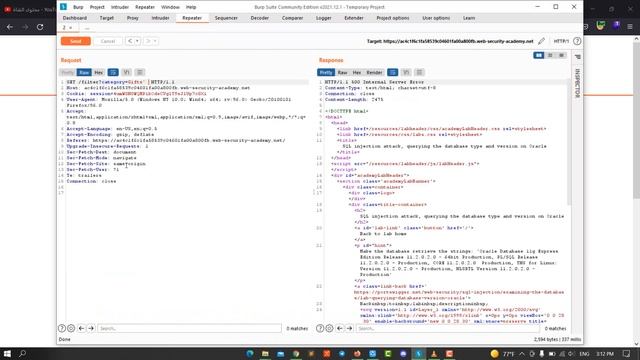Open the Burp menu

pyautogui.click(x=78, y=7)
